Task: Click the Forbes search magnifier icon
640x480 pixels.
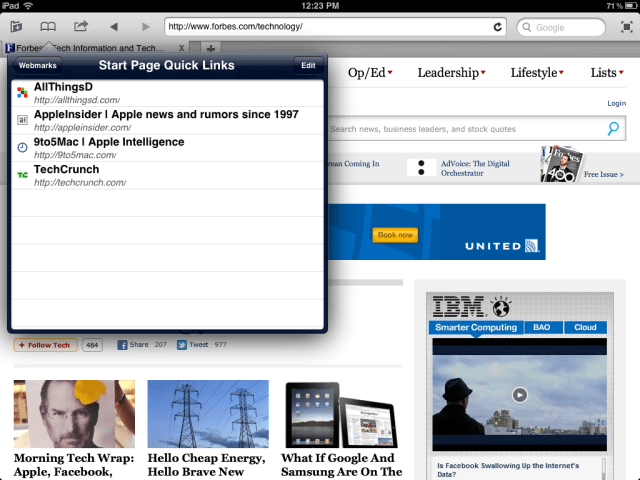Action: click(x=613, y=128)
